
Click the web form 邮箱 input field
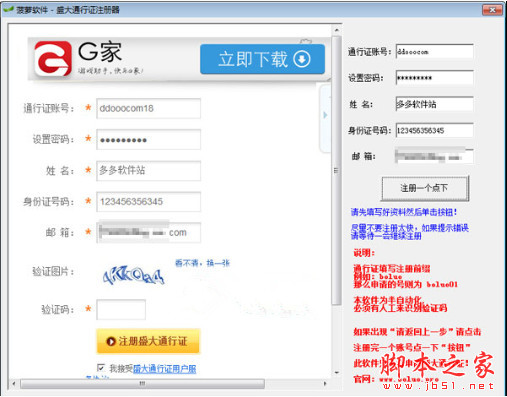pyautogui.click(x=149, y=232)
